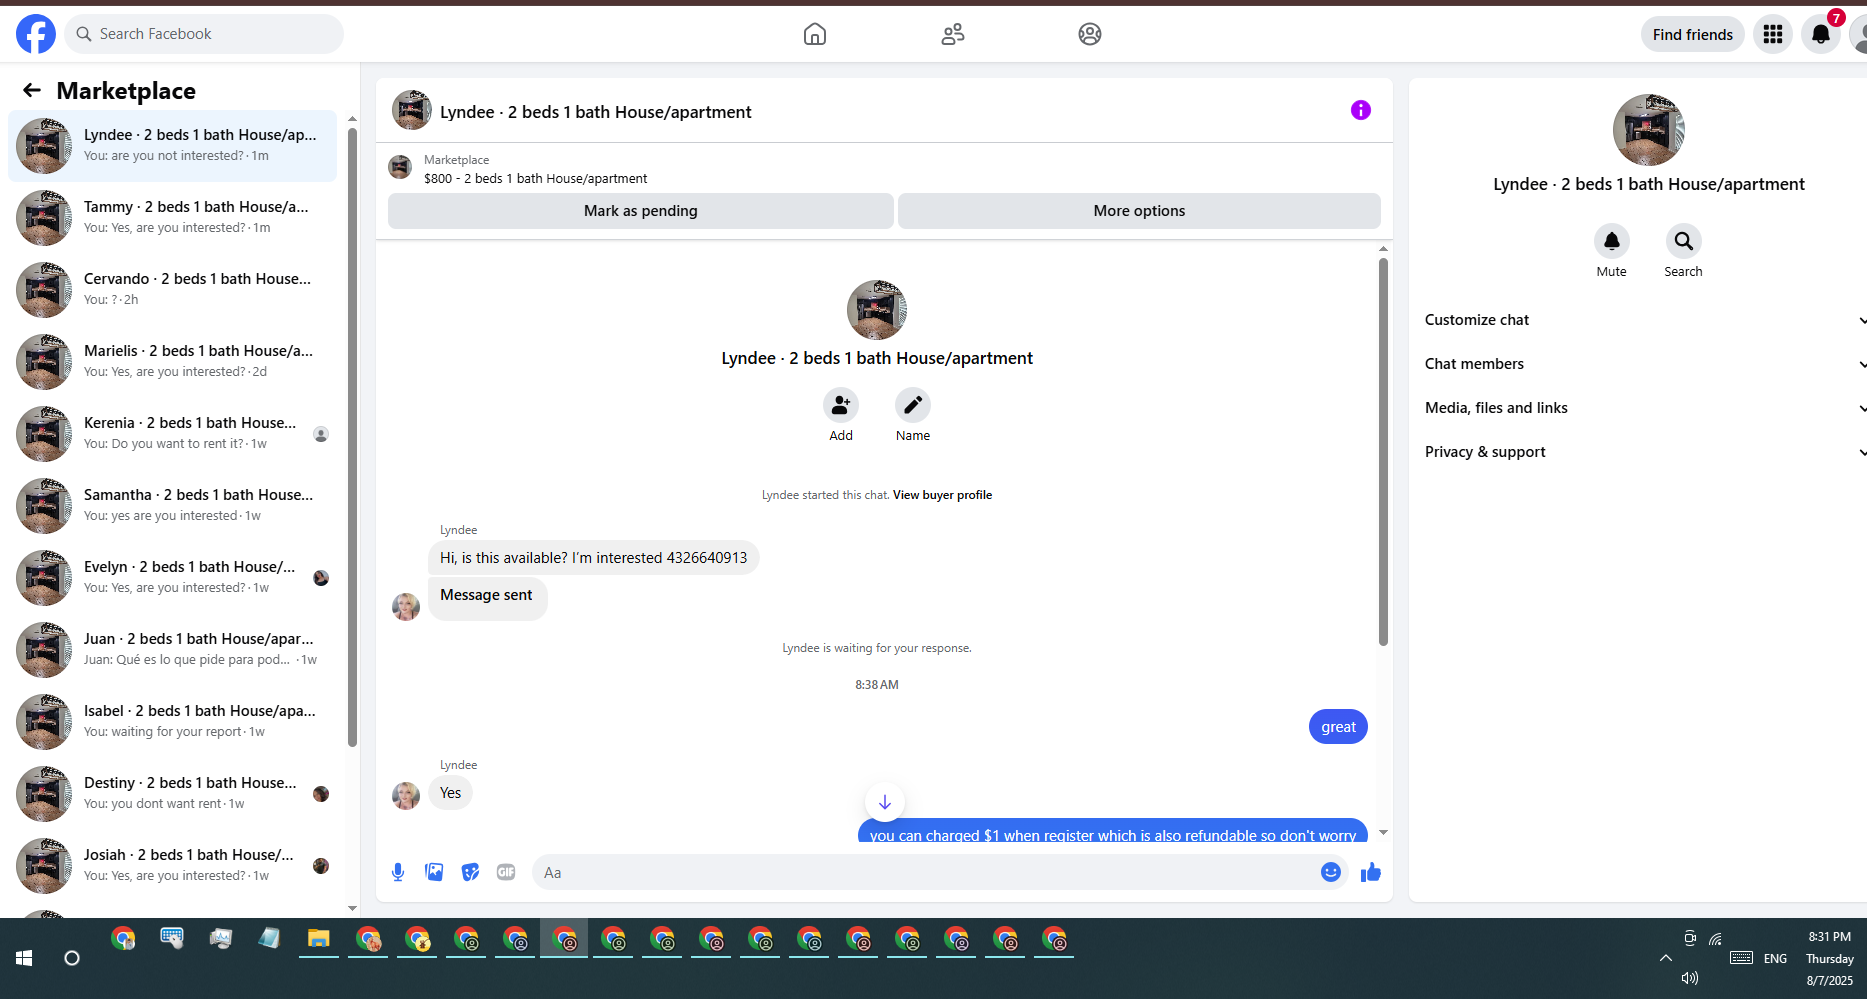Open the $800 - 2 beds 1 bath listing title
Viewport: 1867px width, 999px height.
coord(535,179)
